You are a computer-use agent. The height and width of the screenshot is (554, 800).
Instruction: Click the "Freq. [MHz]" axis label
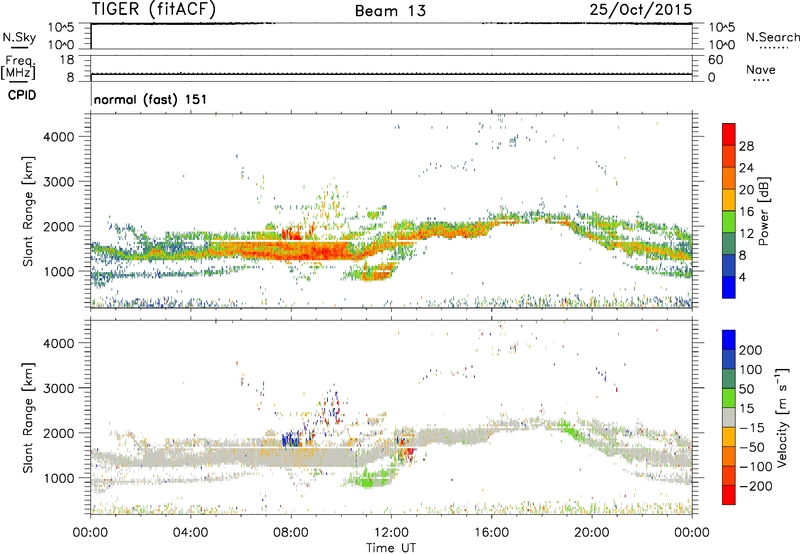(18, 68)
